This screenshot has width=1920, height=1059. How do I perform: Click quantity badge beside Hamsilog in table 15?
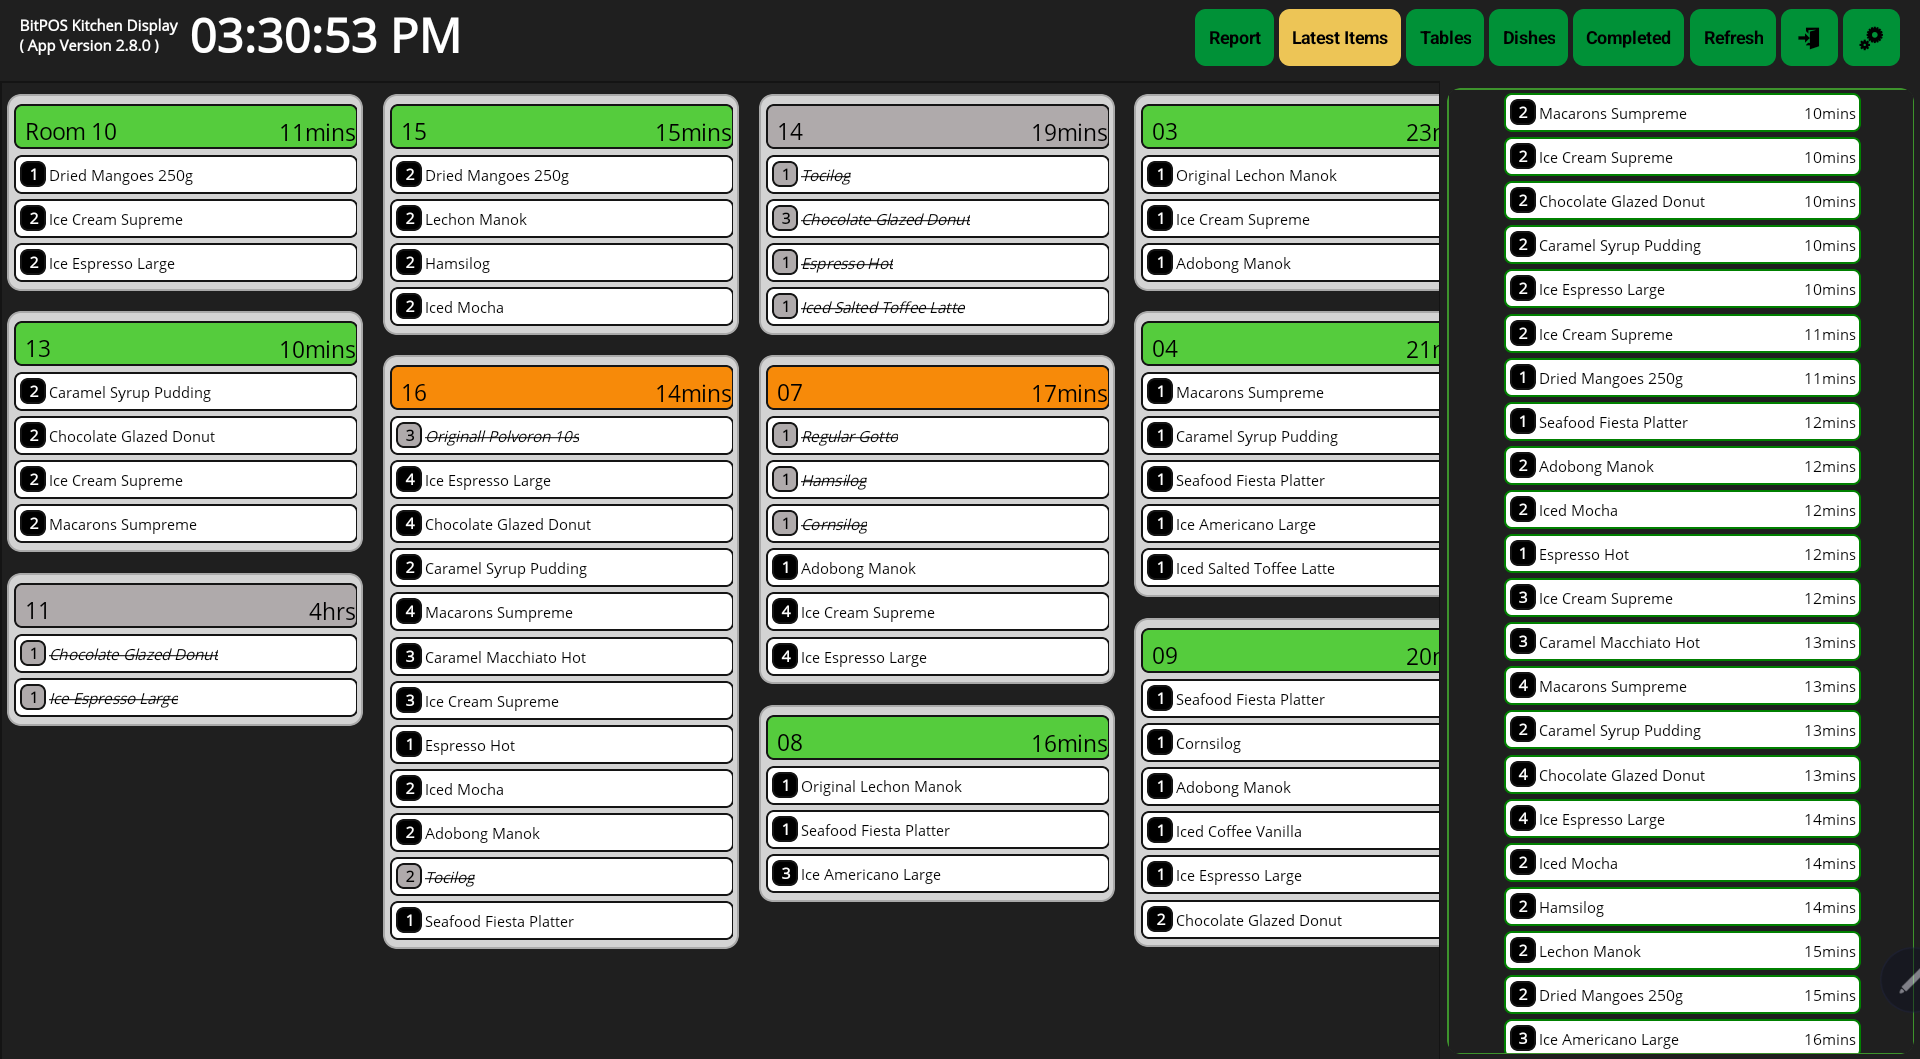(409, 263)
